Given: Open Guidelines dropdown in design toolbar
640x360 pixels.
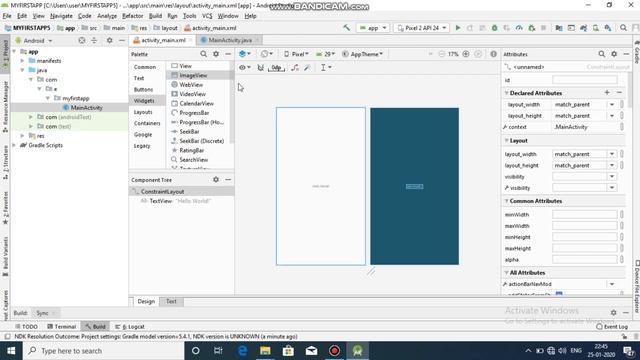Looking at the screenshot, I should pyautogui.click(x=326, y=67).
